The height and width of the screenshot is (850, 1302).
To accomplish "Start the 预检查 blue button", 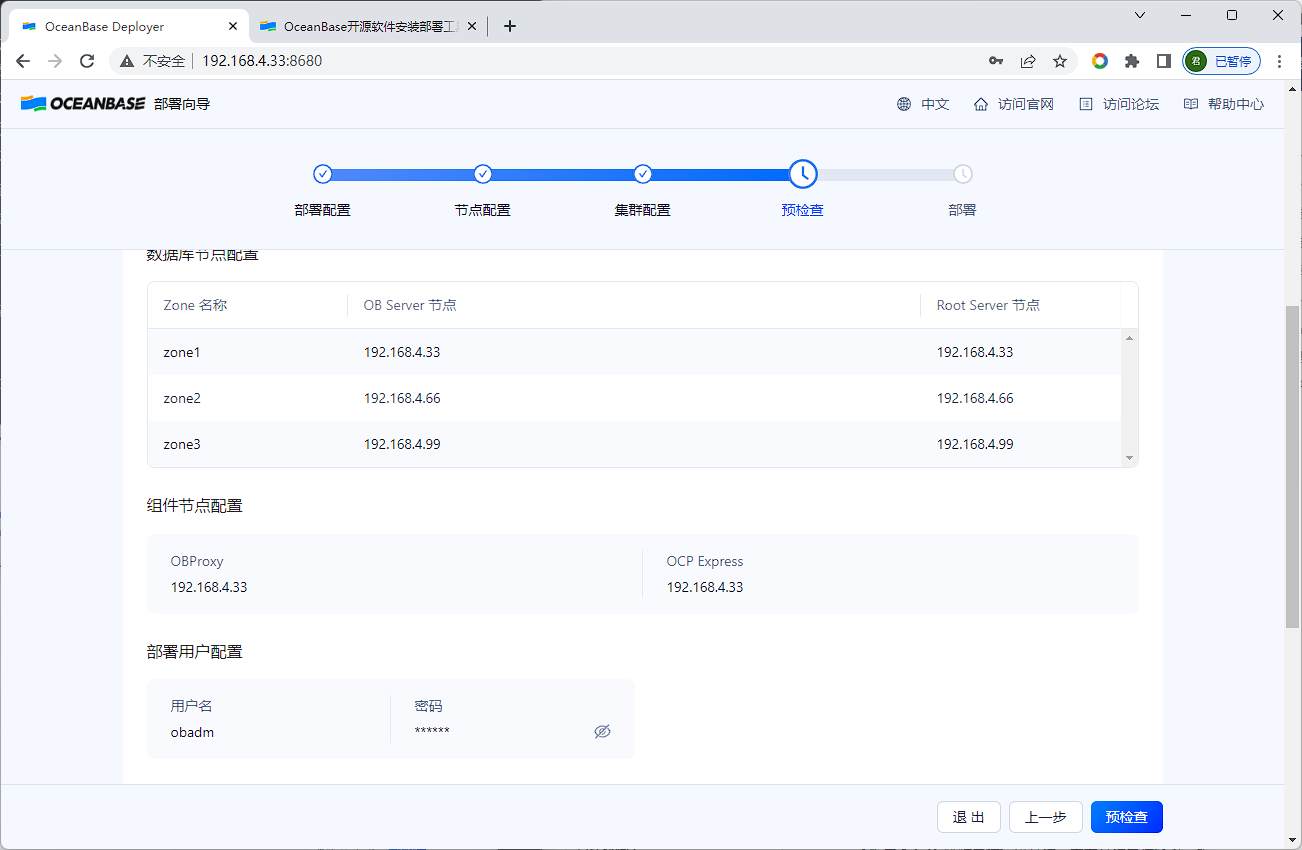I will click(x=1127, y=817).
